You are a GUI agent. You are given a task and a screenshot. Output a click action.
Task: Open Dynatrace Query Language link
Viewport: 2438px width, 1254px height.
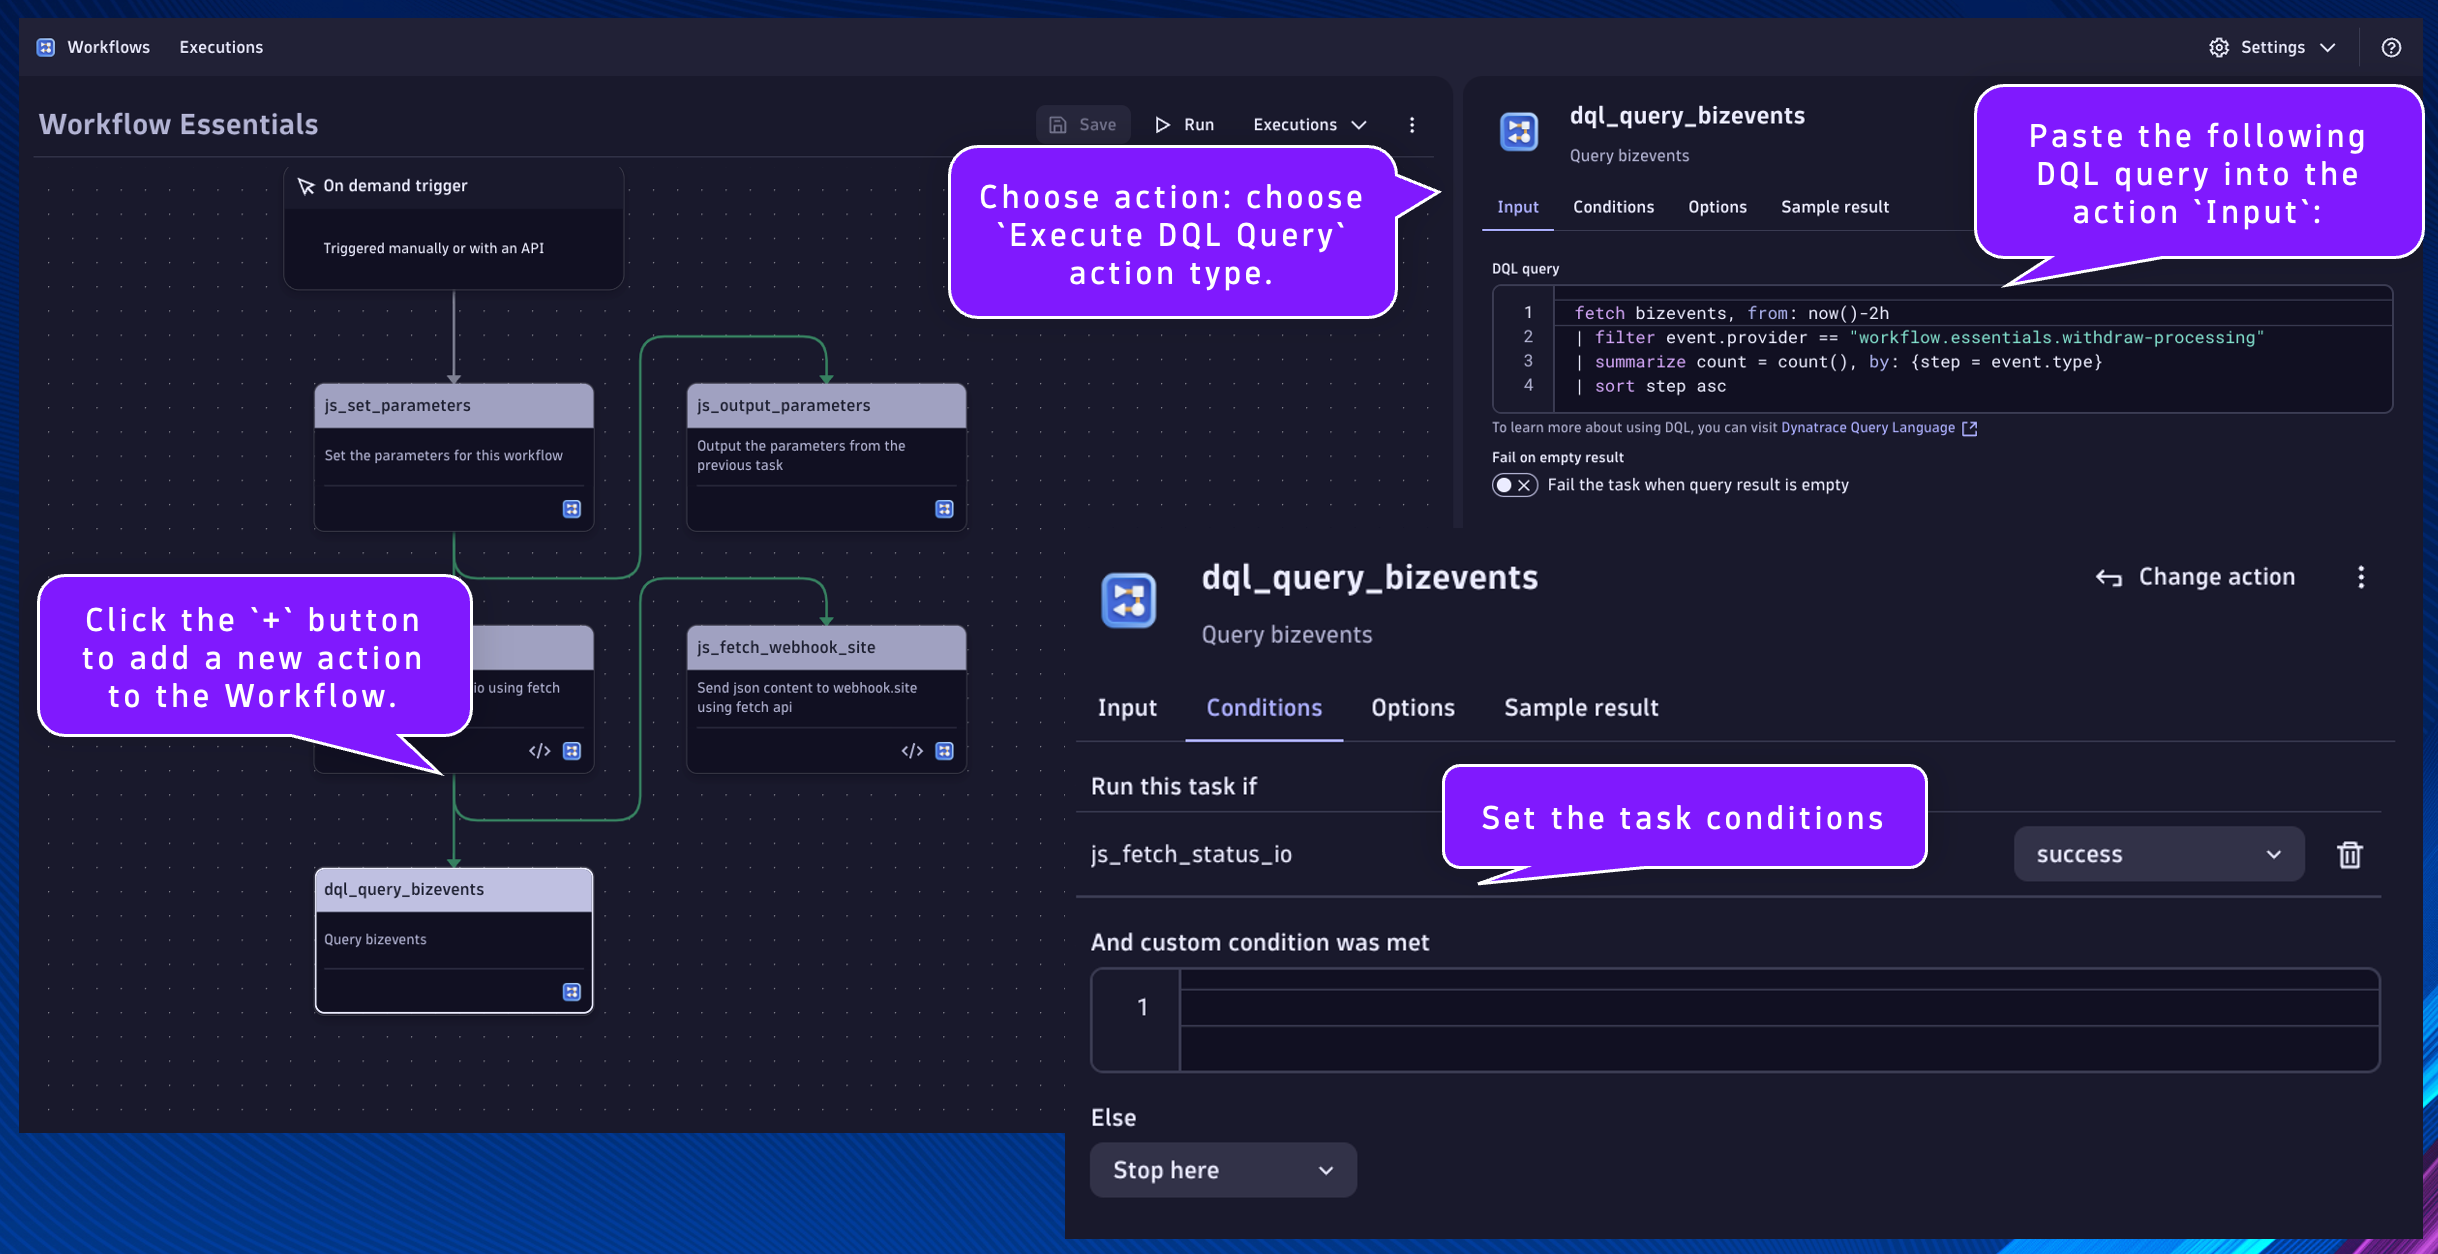click(x=1867, y=428)
